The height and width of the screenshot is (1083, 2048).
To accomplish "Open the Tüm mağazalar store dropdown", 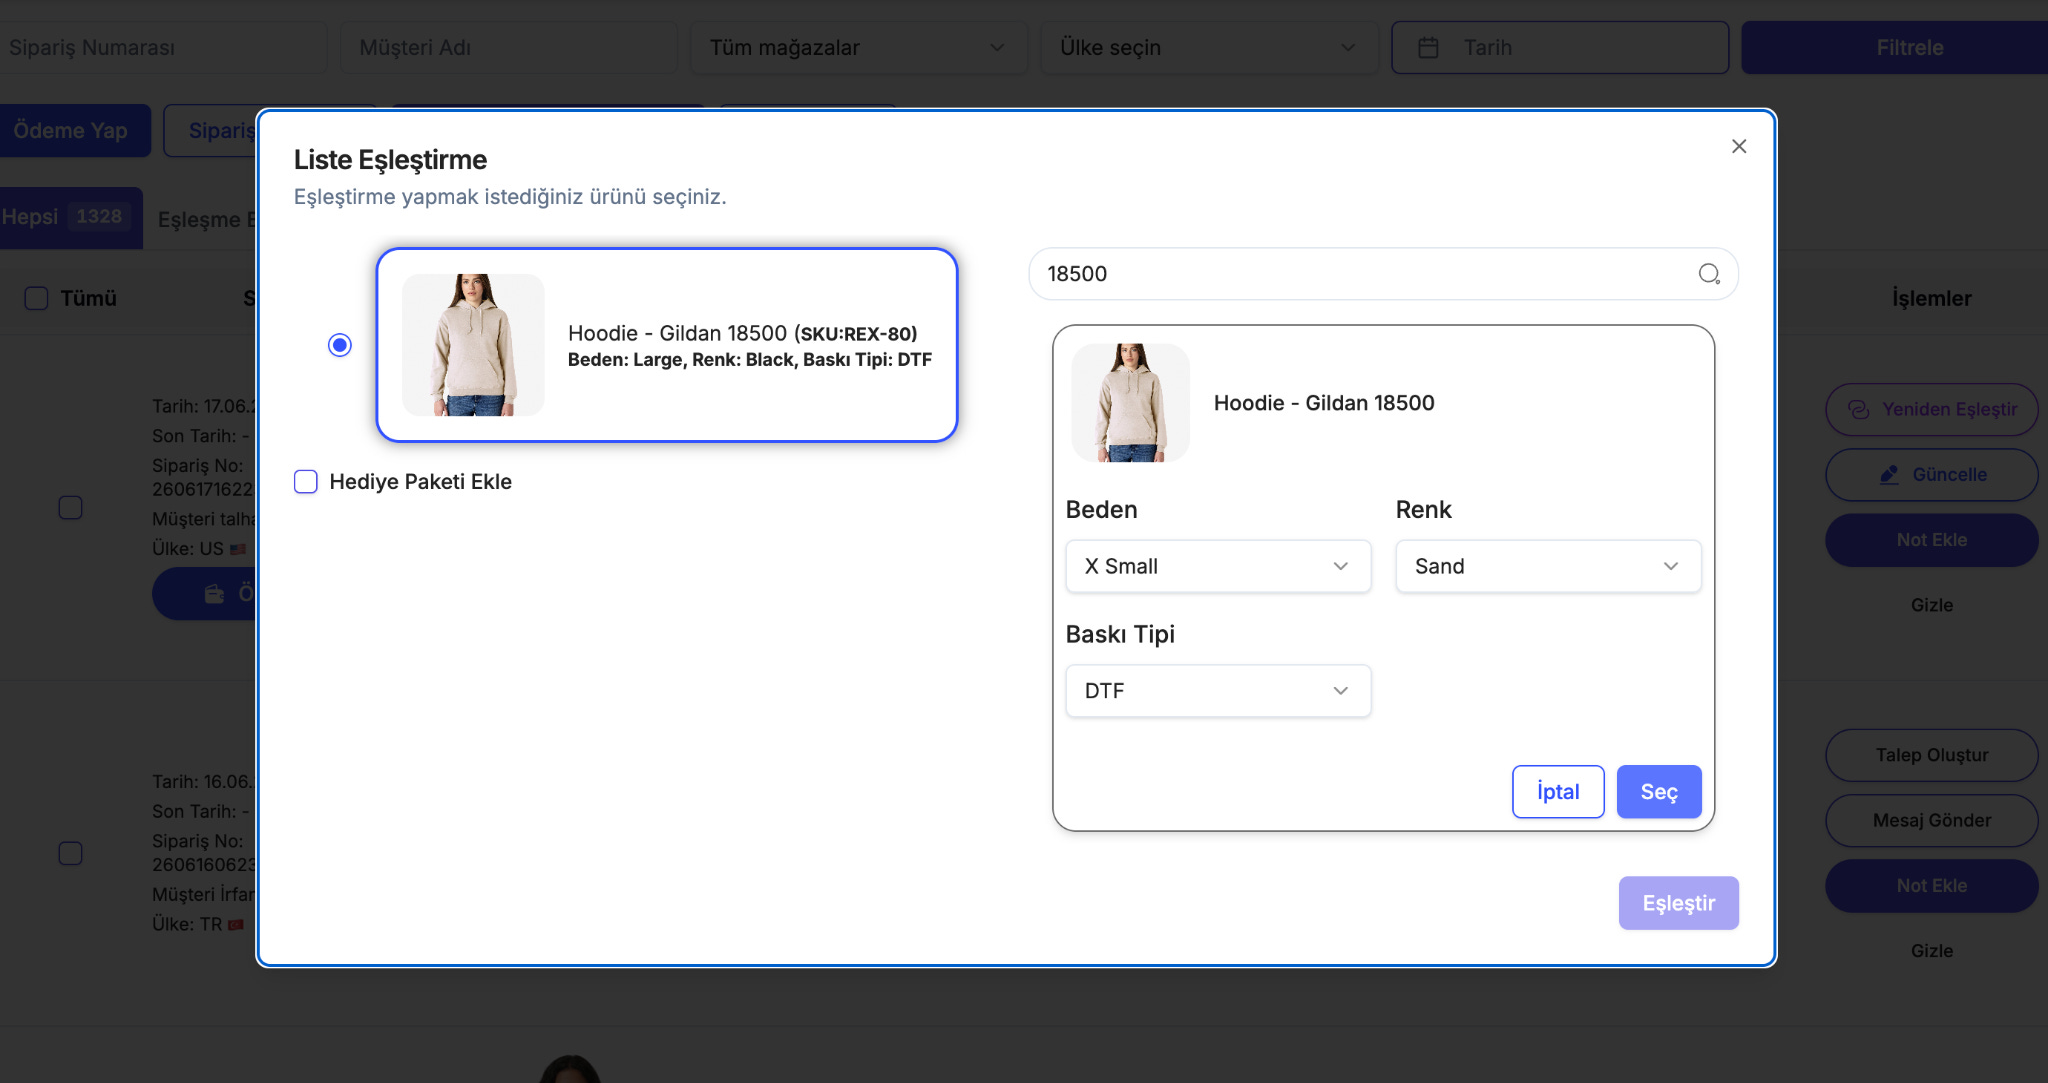I will coord(858,47).
